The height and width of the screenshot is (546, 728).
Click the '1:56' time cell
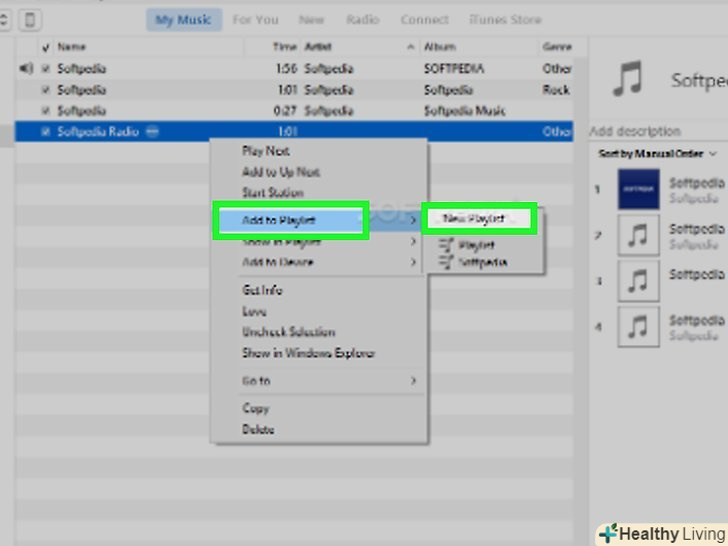[286, 69]
